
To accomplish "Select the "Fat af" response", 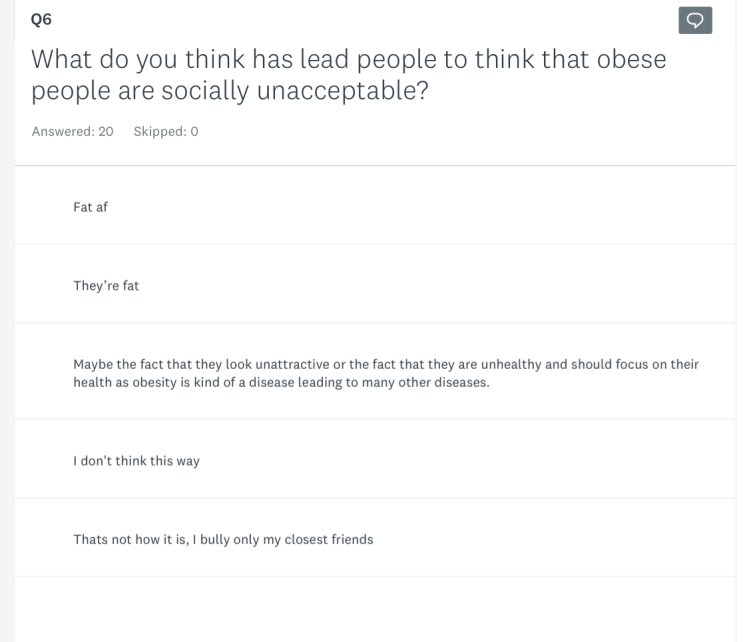I will click(90, 207).
